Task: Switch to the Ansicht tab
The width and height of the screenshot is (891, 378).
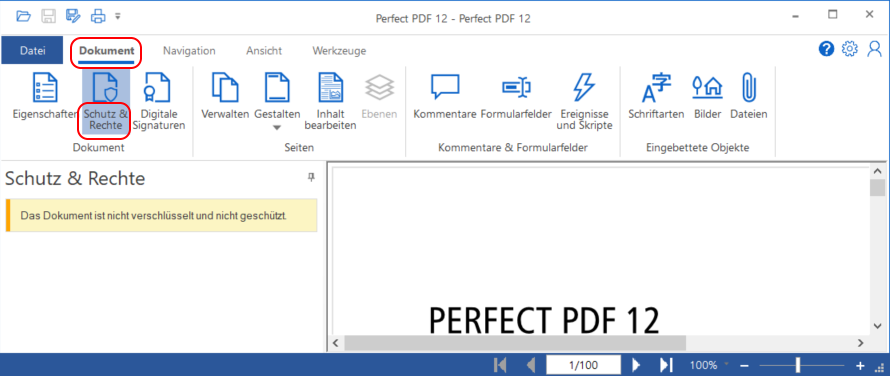Action: tap(264, 51)
